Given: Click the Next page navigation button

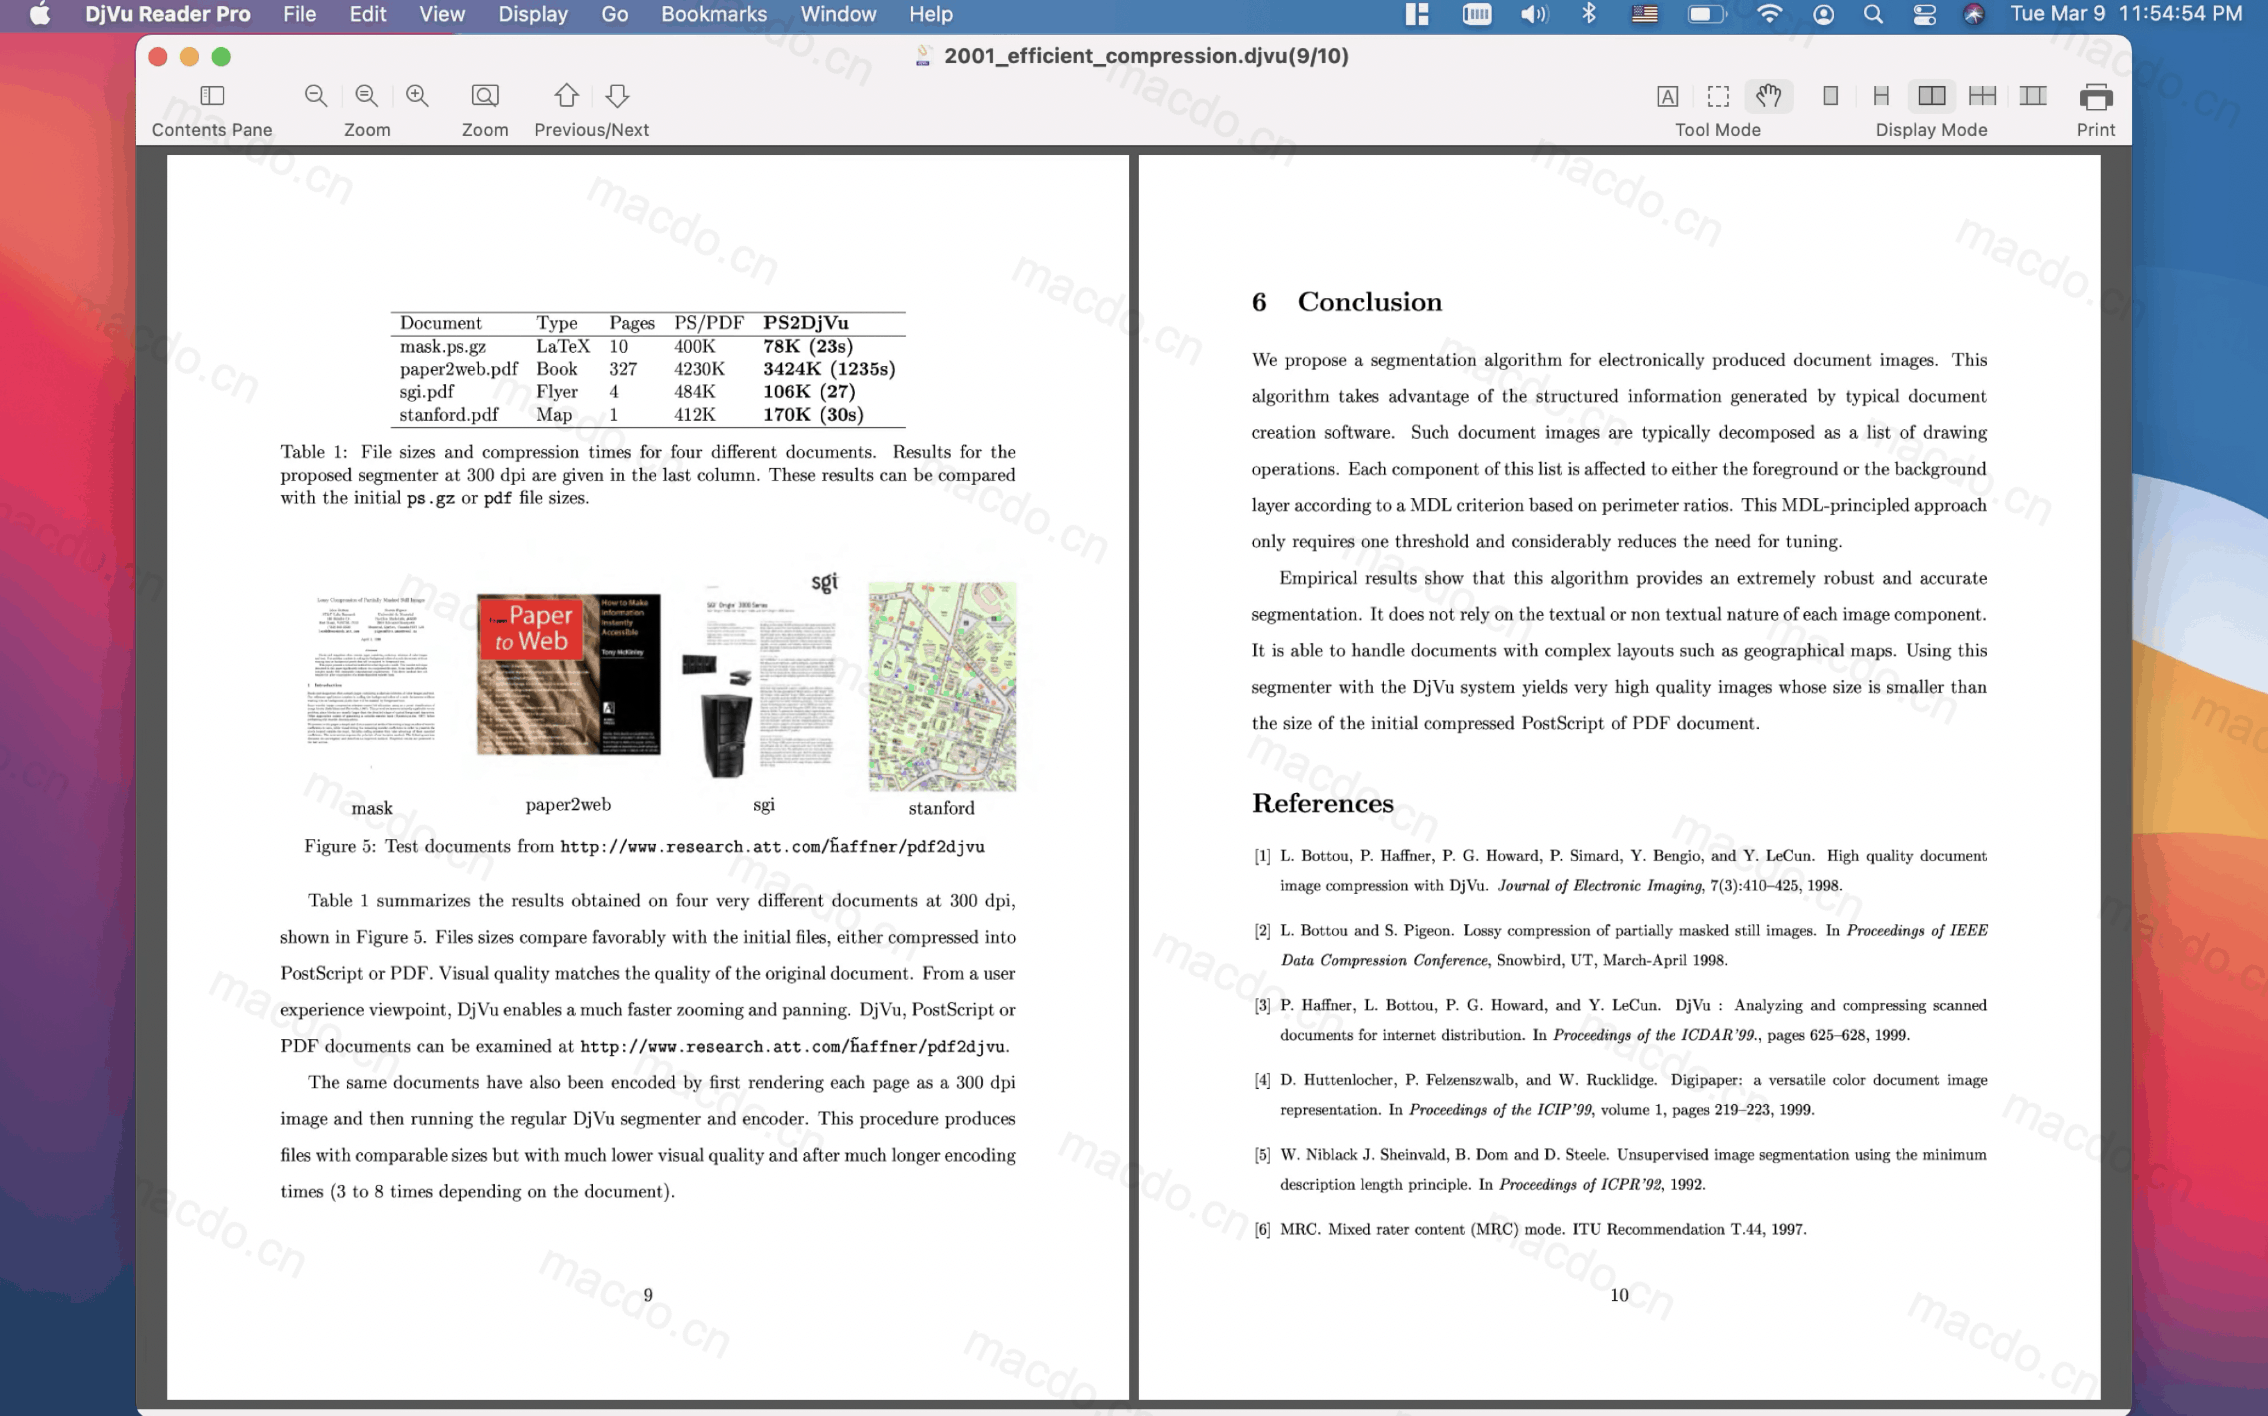Looking at the screenshot, I should coord(620,93).
